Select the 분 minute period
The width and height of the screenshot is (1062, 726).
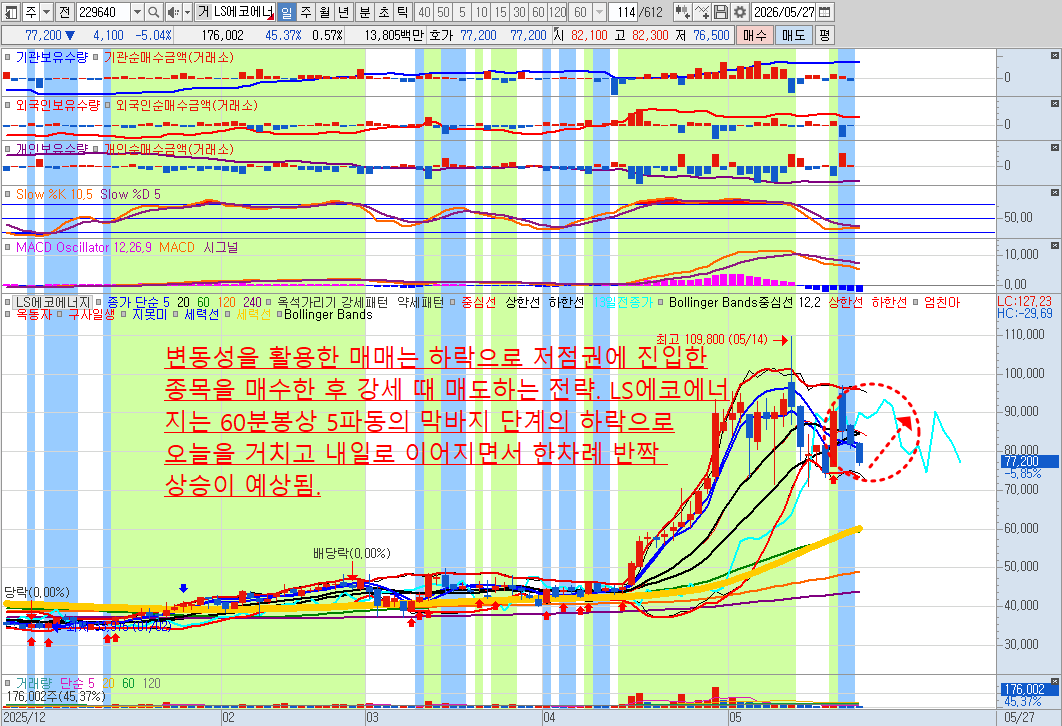[364, 12]
